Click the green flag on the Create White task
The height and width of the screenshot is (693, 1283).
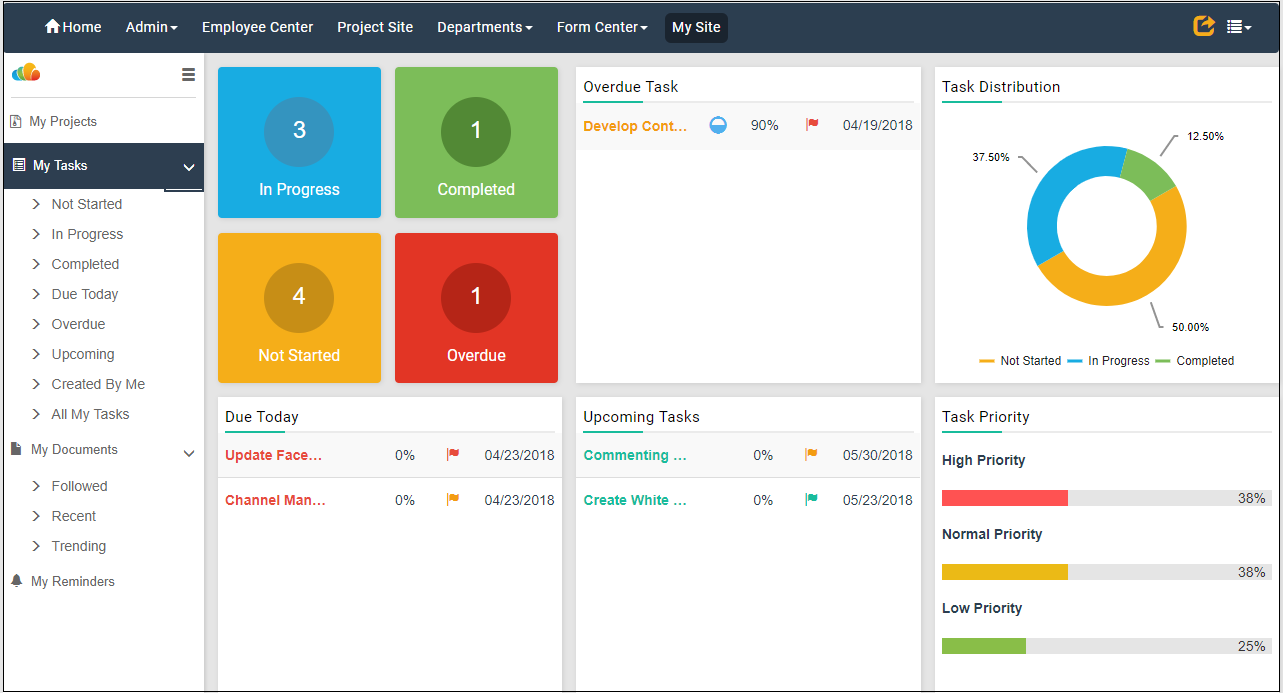pos(811,500)
